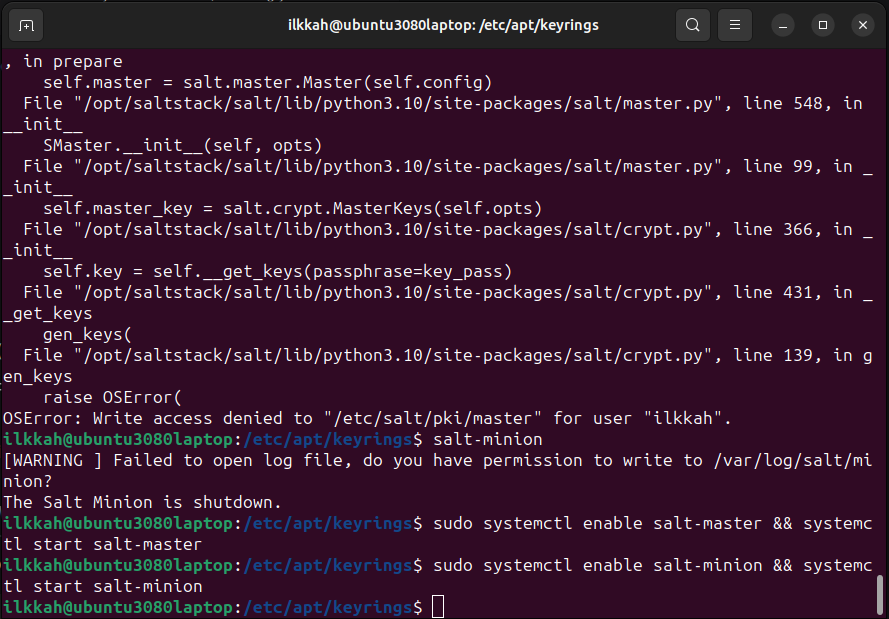Open the terminal search tool
Image resolution: width=889 pixels, height=619 pixels.
click(x=692, y=24)
